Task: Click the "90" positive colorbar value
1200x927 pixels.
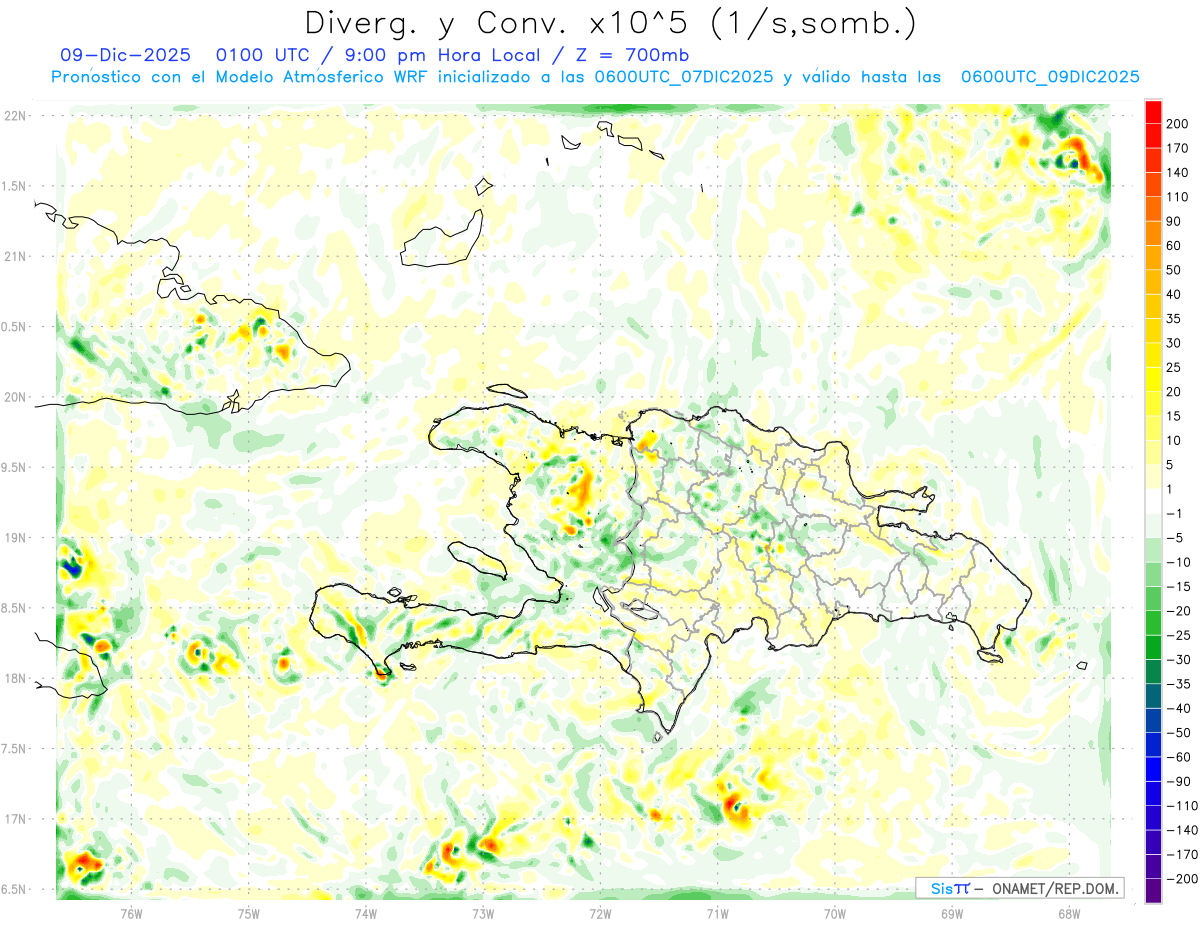Action: (1174, 221)
